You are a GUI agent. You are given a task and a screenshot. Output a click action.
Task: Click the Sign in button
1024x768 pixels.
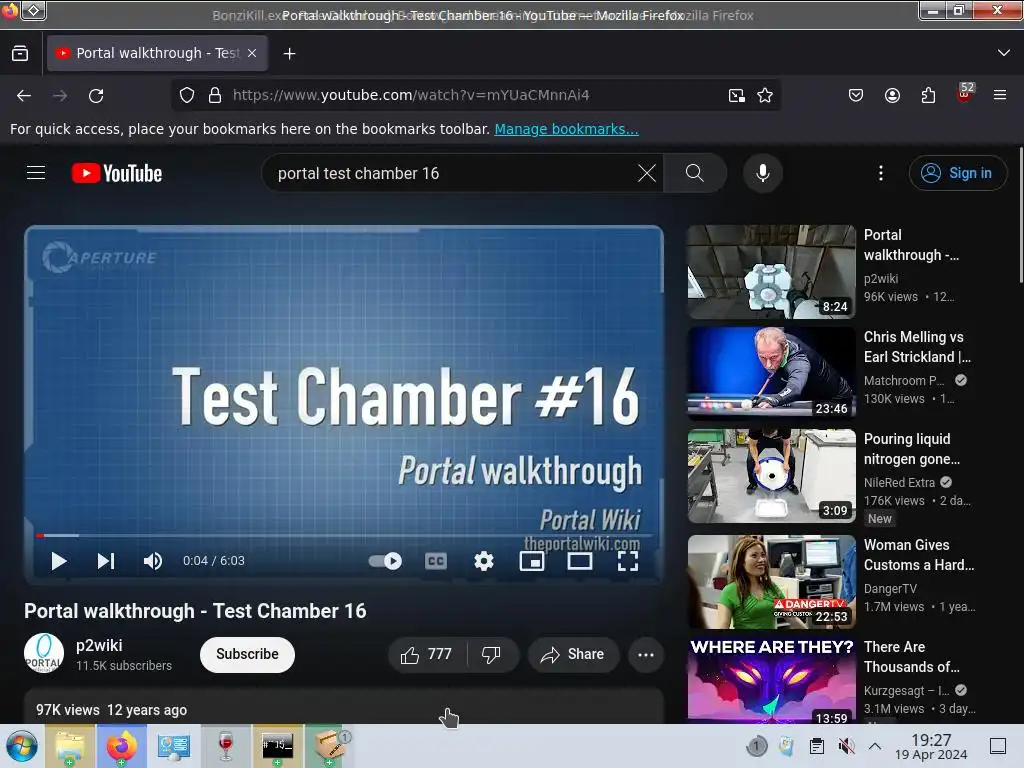pyautogui.click(x=957, y=173)
